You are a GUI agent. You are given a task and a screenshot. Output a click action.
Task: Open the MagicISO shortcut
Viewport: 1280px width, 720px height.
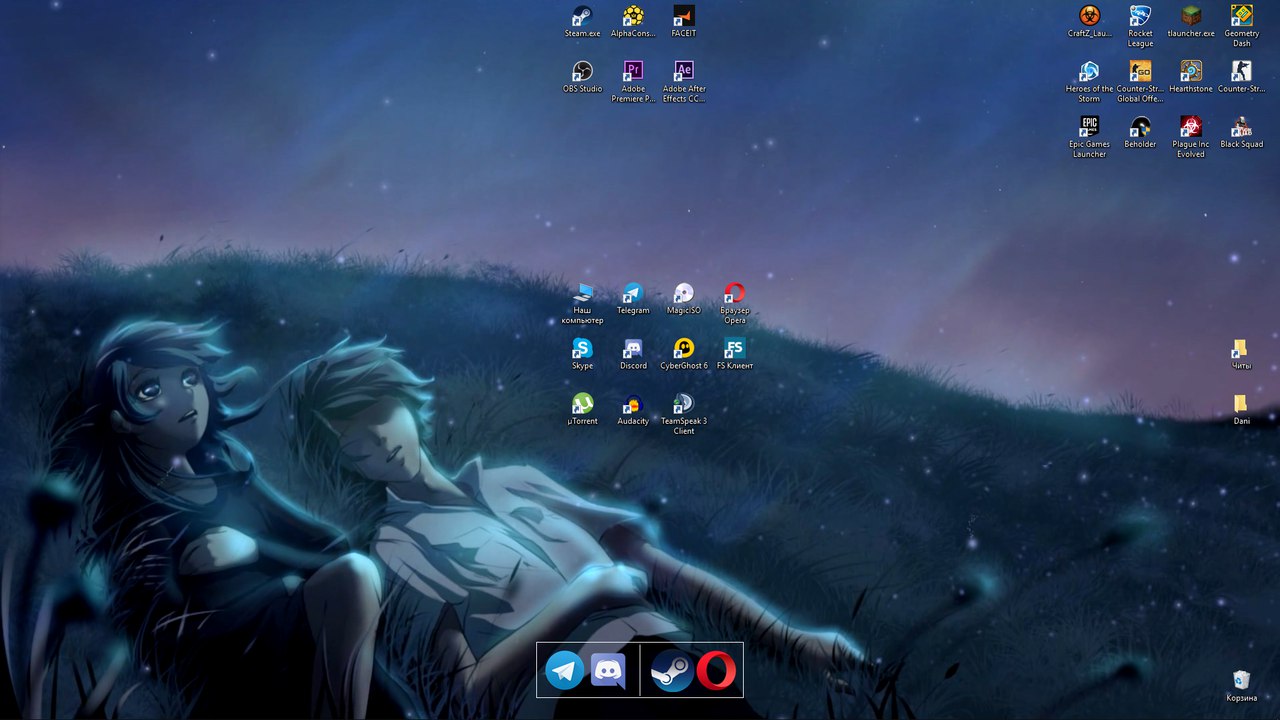coord(684,298)
